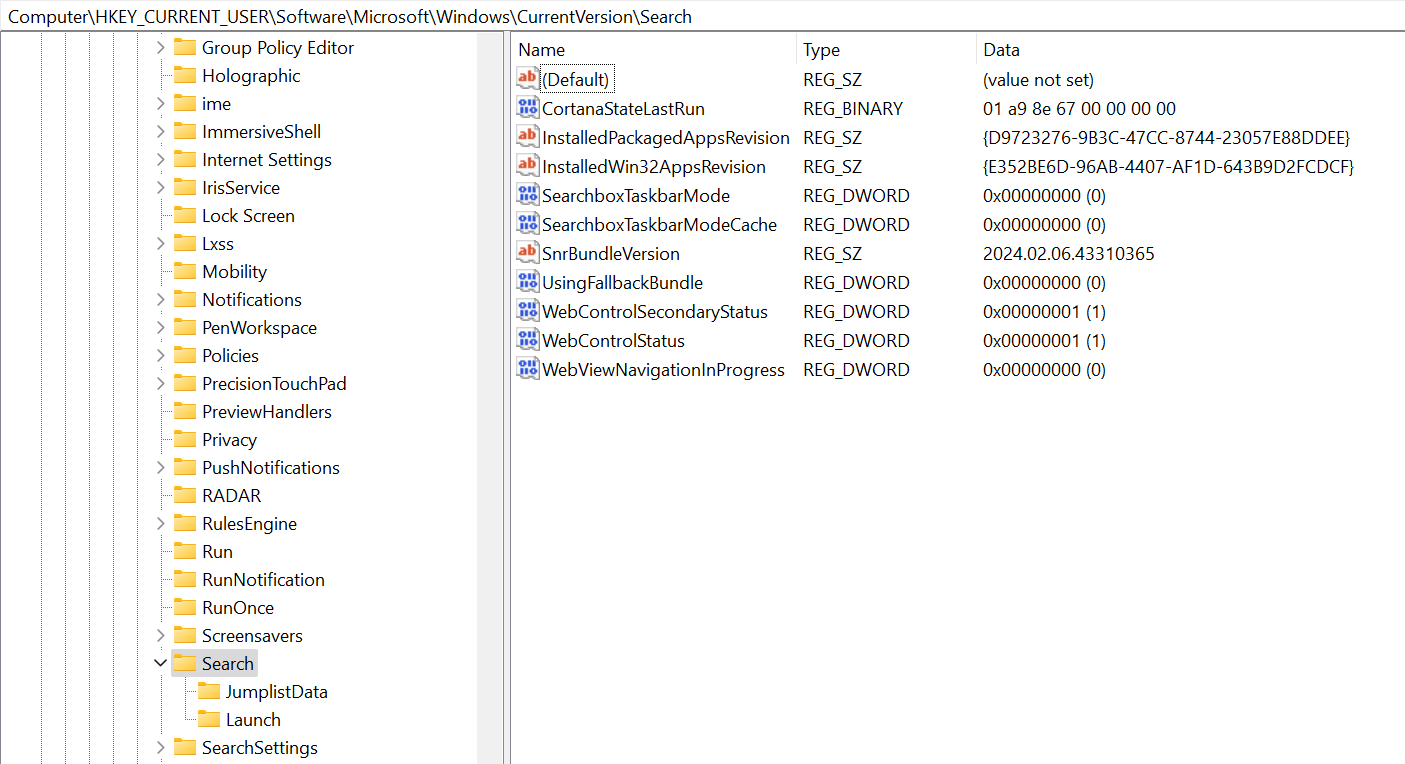Click the UsingFallbackBundle data value 0x00000000 (0)
Viewport: 1405px width, 764px height.
click(1044, 282)
